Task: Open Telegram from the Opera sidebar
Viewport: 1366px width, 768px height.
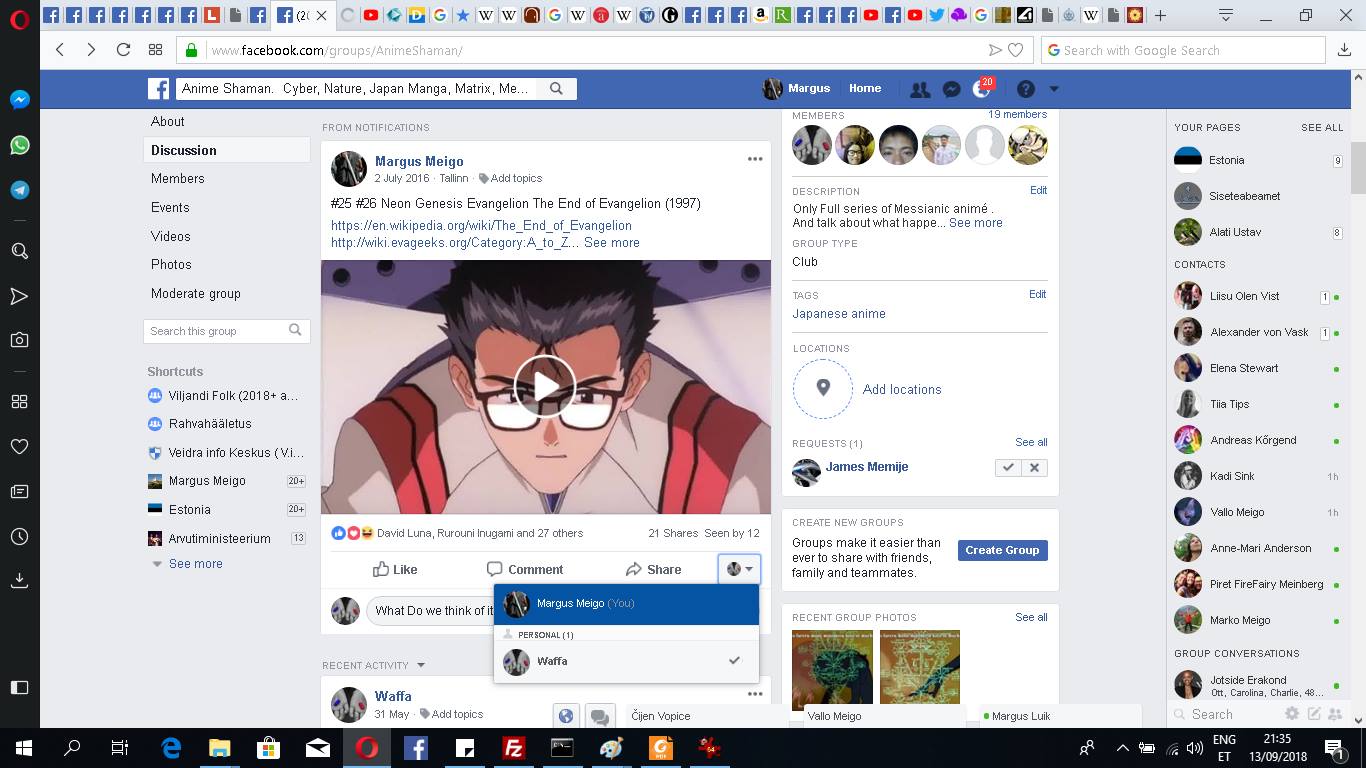Action: coord(19,190)
